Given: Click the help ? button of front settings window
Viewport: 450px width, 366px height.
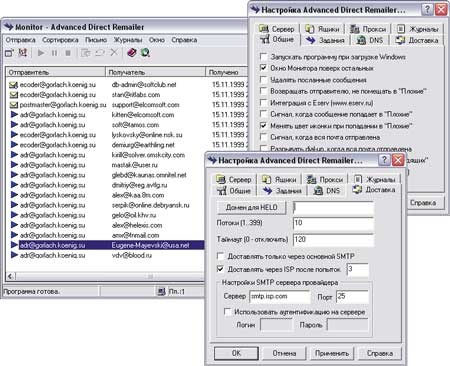Looking at the screenshot, I should [x=384, y=160].
